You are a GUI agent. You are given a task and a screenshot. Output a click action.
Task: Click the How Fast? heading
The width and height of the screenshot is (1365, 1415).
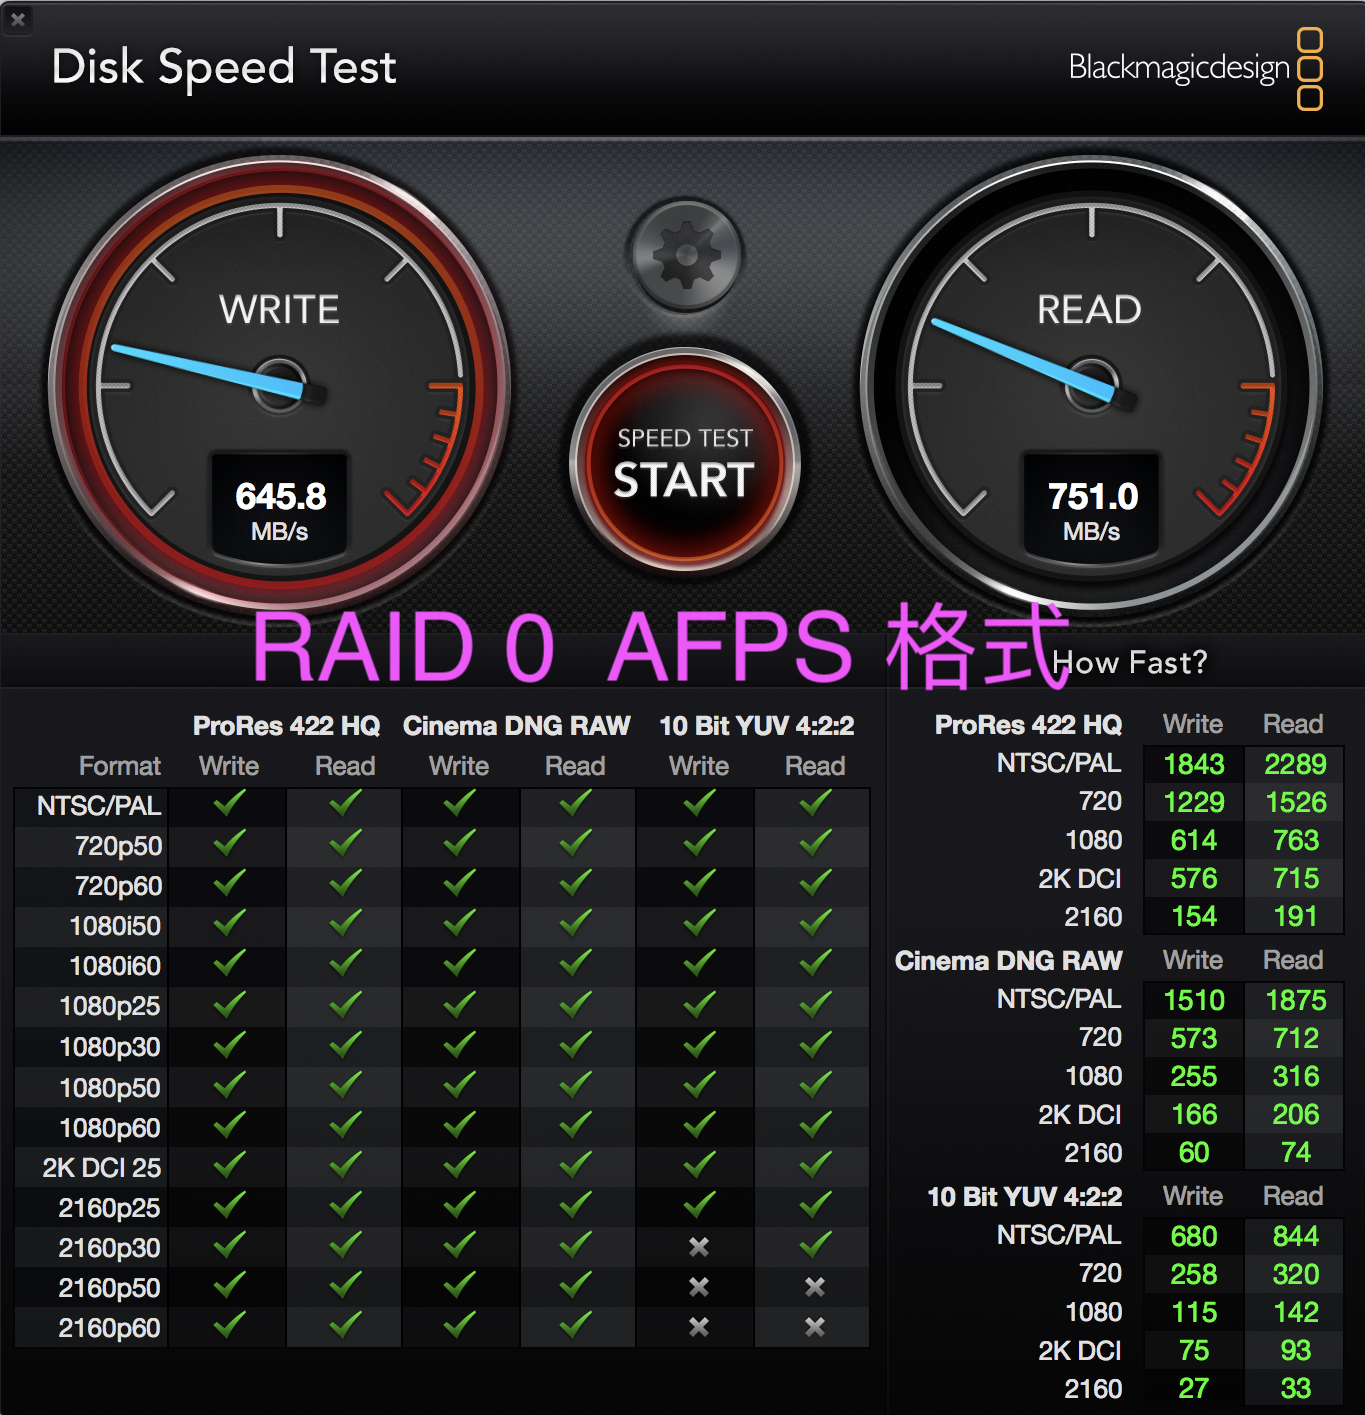(1130, 662)
